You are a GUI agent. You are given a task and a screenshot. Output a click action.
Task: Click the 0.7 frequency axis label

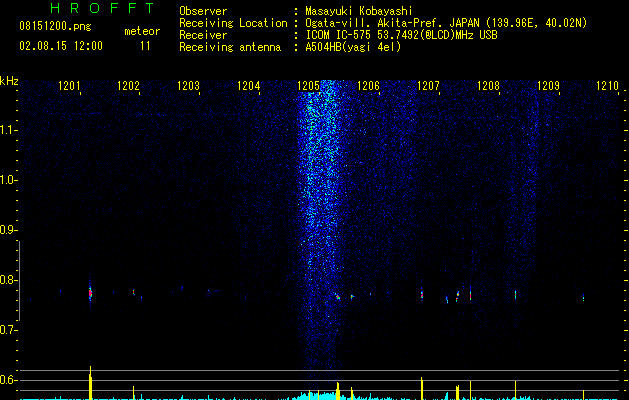coord(8,330)
